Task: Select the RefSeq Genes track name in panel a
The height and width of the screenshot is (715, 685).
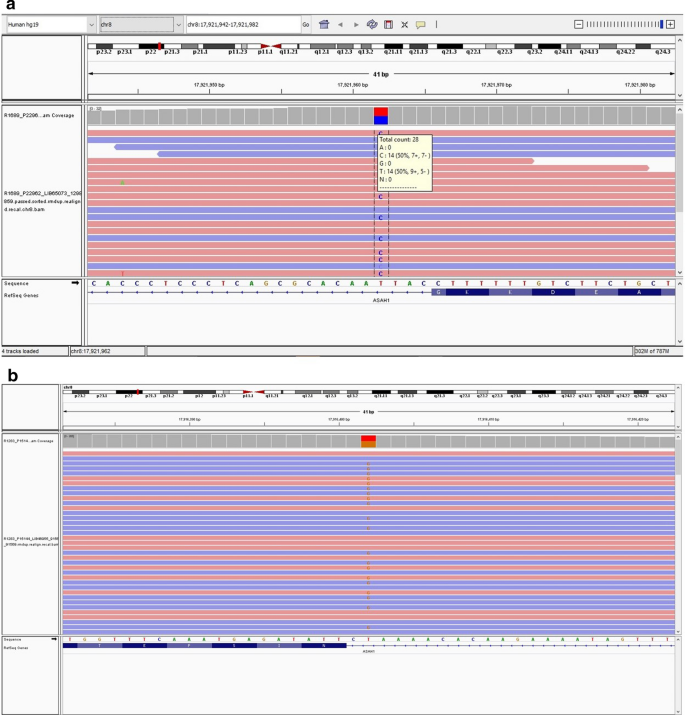Action: pyautogui.click(x=21, y=295)
